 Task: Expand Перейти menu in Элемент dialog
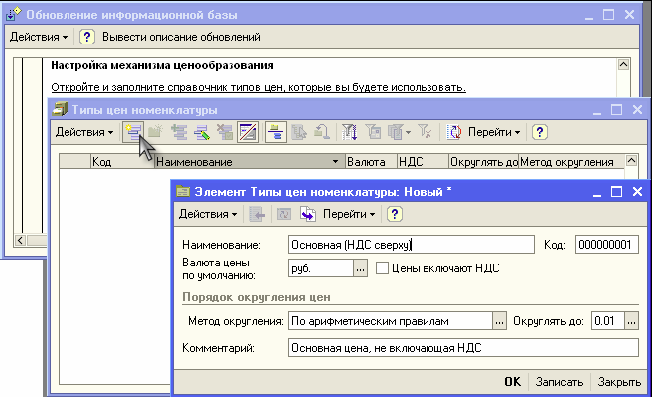point(349,214)
